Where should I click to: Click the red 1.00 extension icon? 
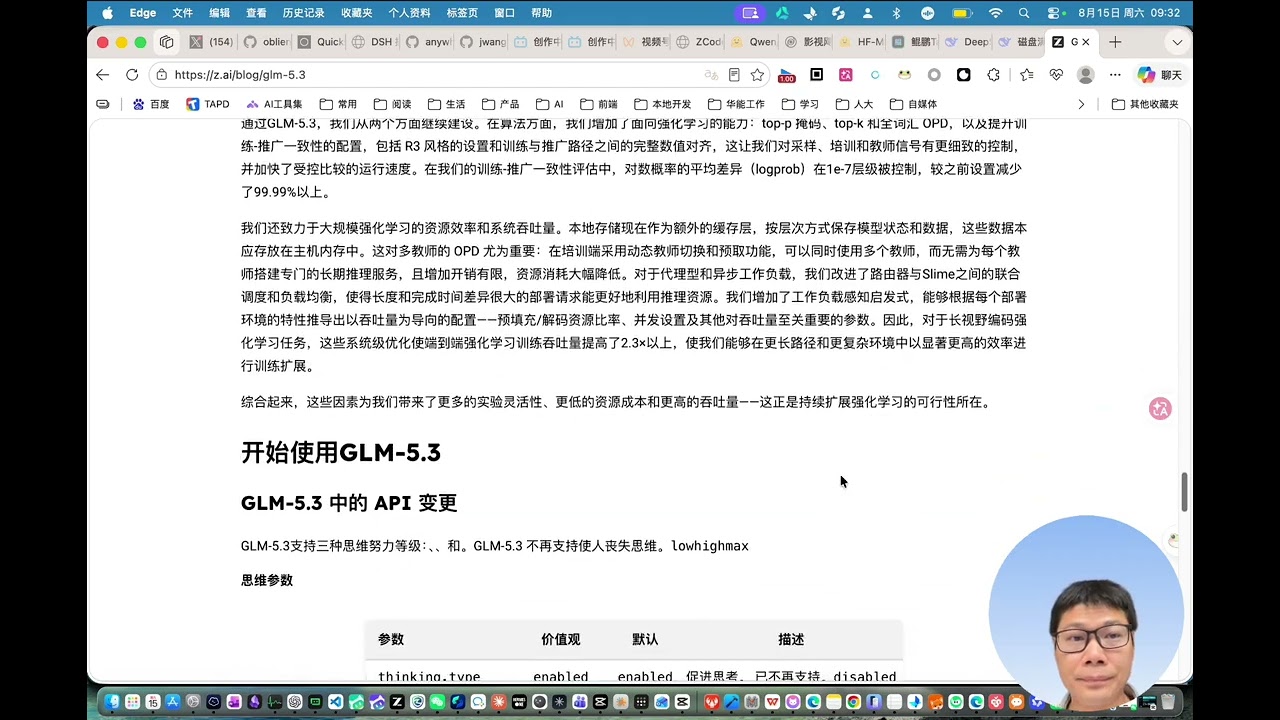click(x=786, y=75)
